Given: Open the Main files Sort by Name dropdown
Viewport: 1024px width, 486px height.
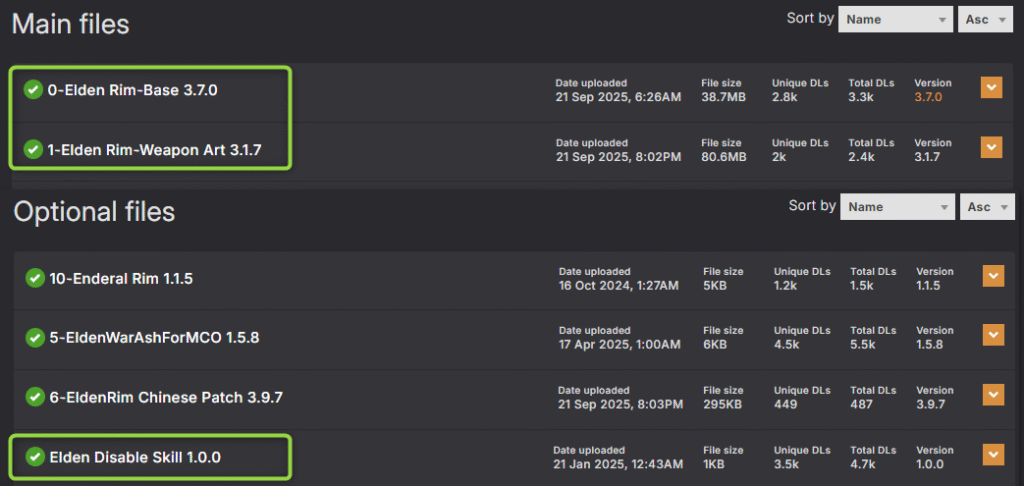Looking at the screenshot, I should click(895, 19).
